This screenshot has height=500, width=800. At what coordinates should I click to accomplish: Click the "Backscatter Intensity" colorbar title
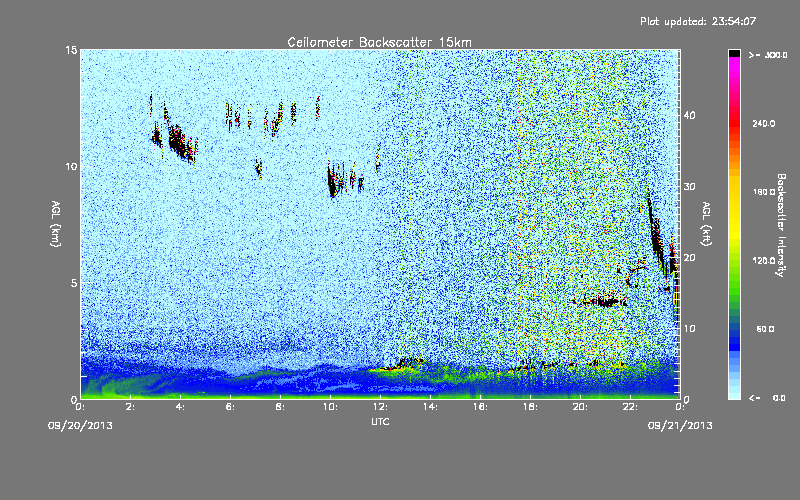pyautogui.click(x=781, y=225)
